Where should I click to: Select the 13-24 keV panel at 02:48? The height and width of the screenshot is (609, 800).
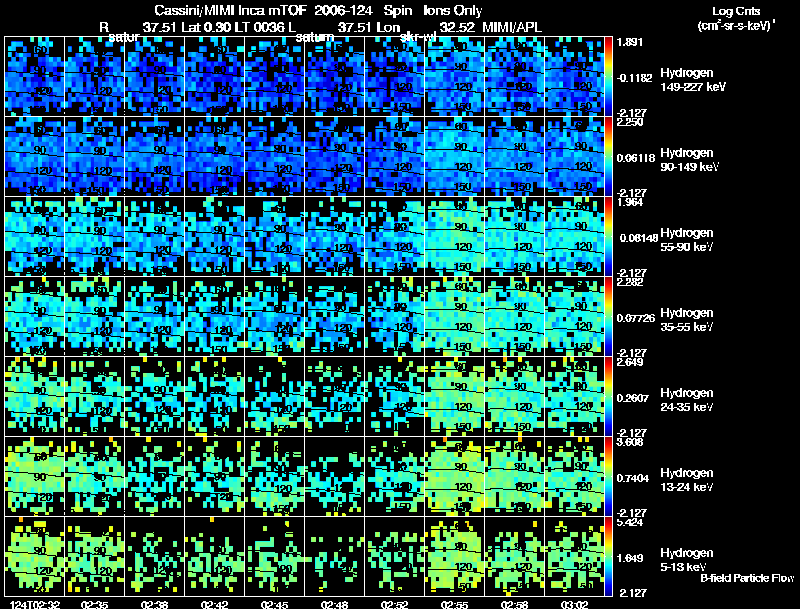coord(335,476)
